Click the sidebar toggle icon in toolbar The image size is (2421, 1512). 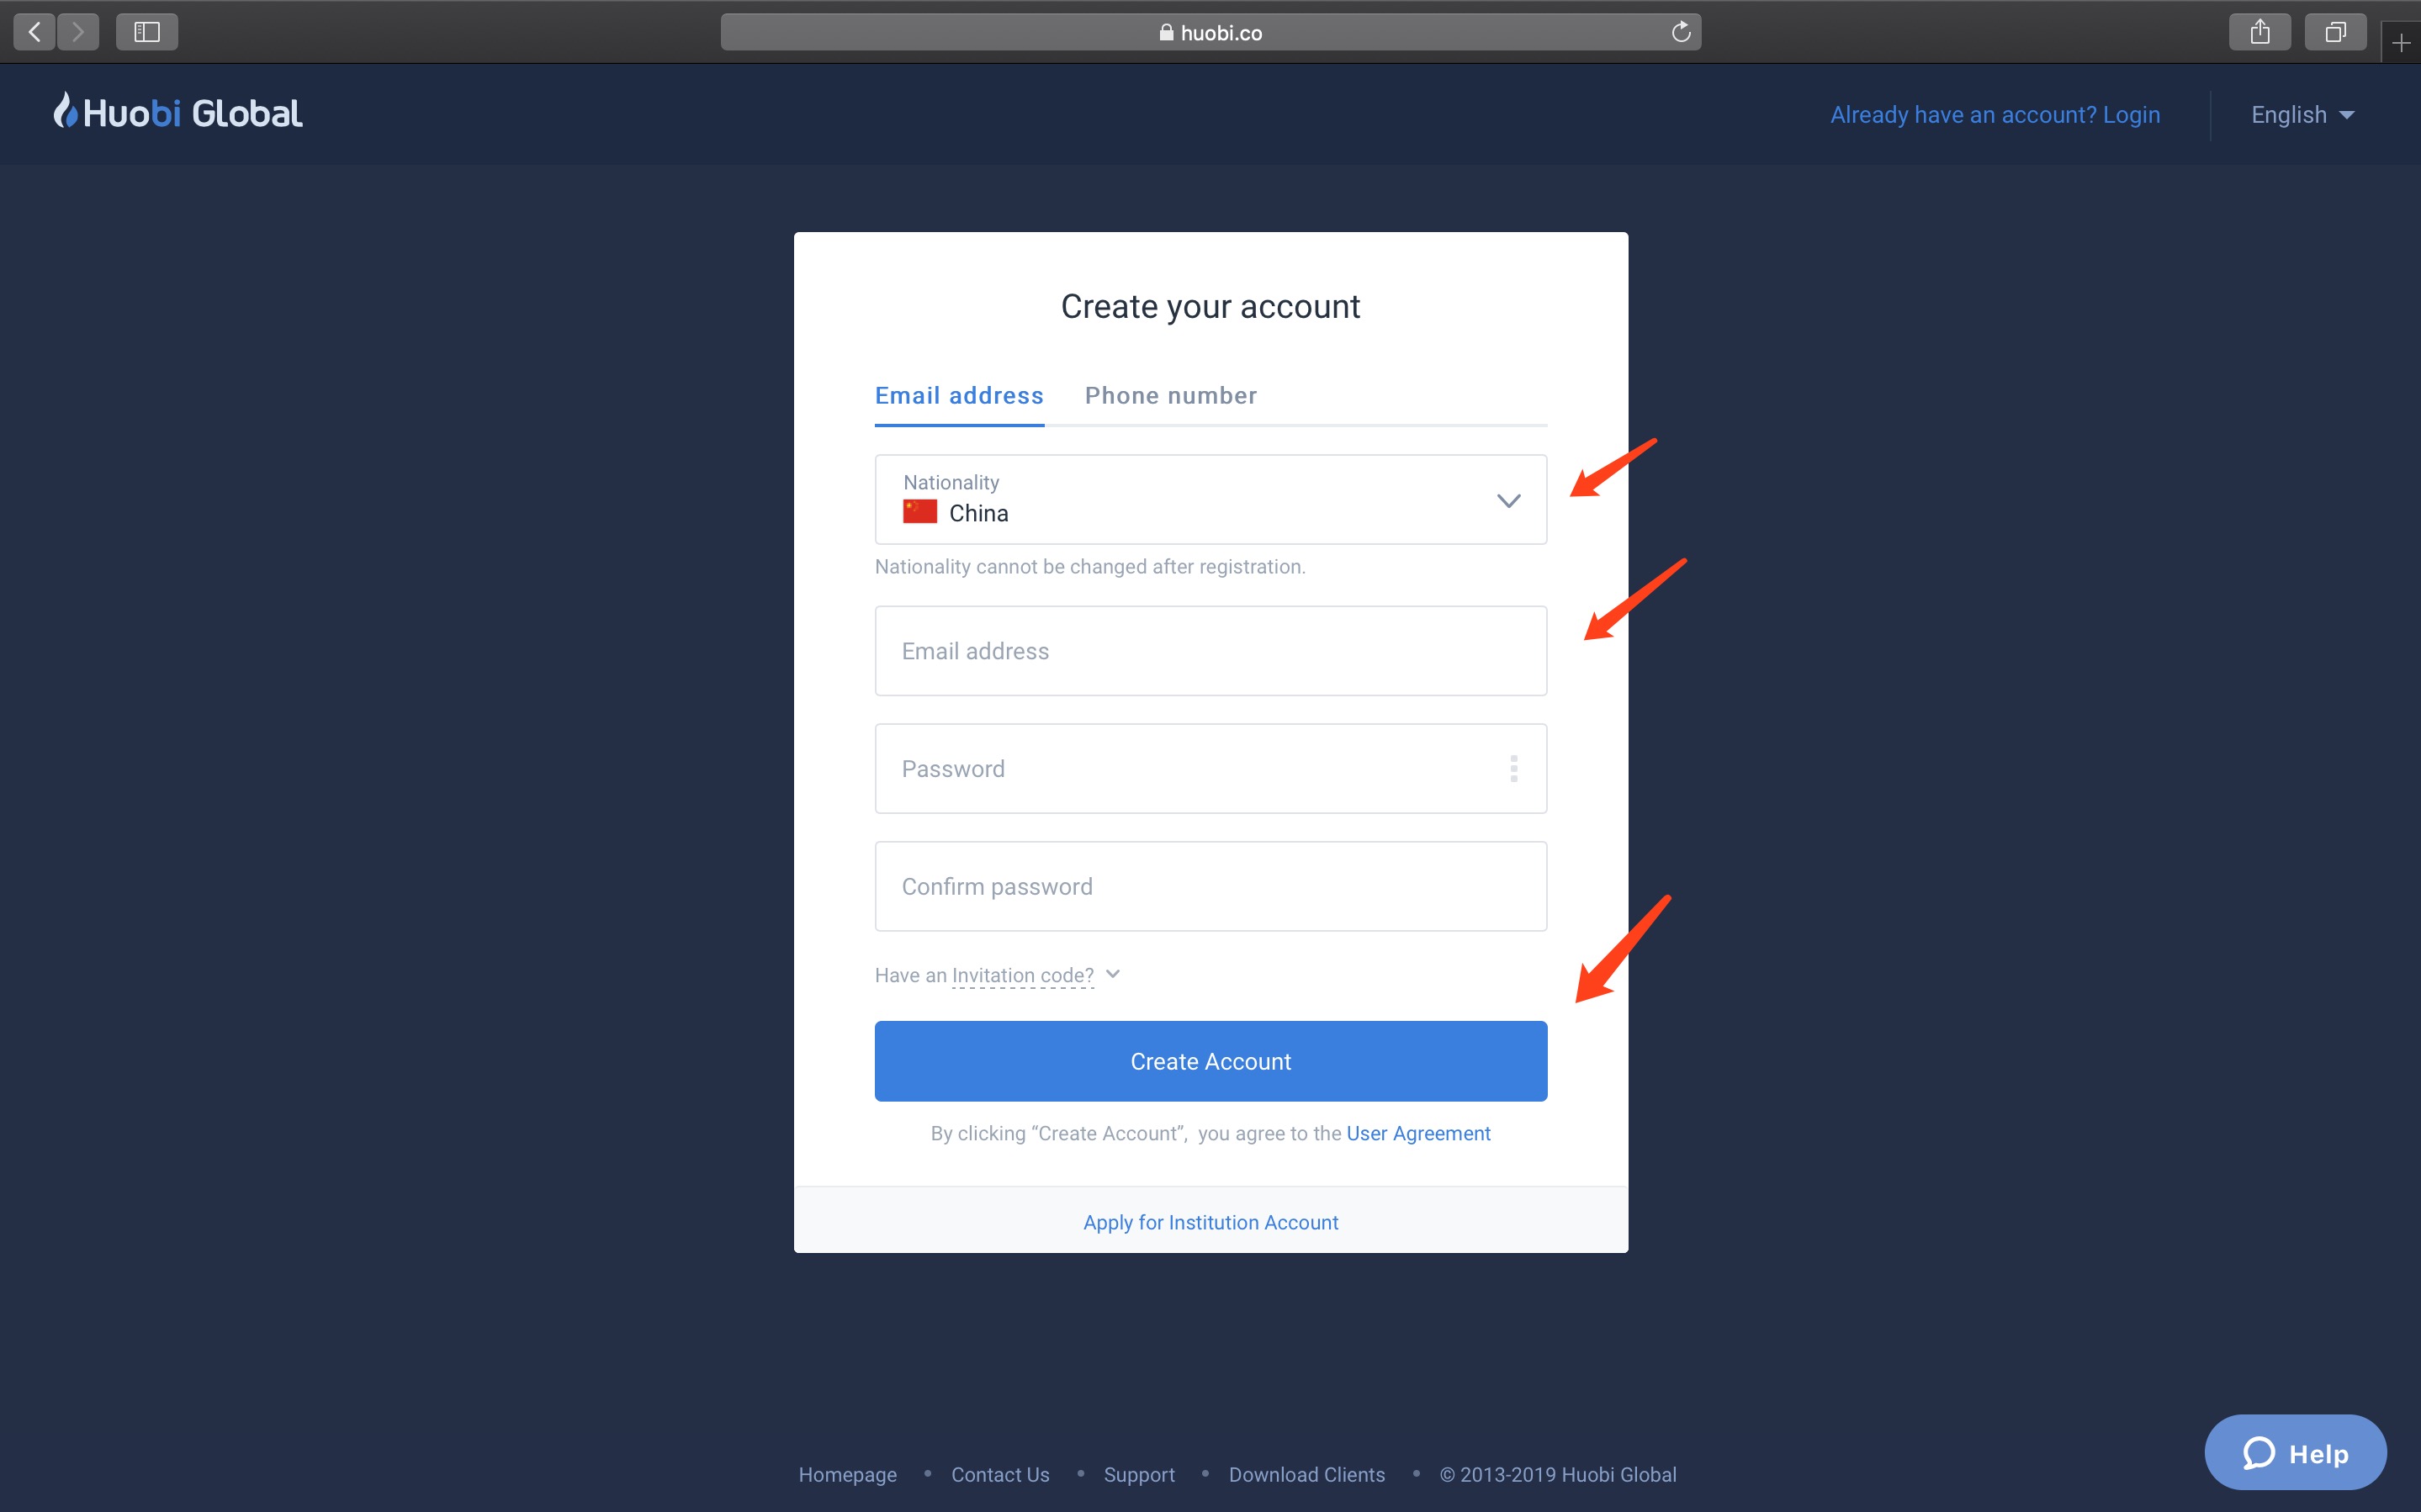145,31
